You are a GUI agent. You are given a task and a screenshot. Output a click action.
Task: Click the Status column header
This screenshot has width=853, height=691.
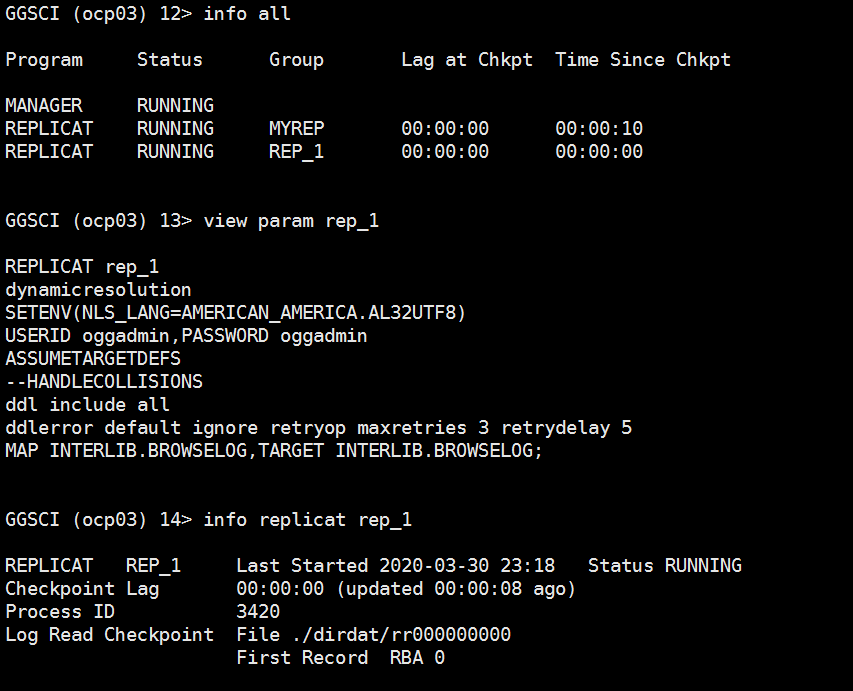point(169,60)
